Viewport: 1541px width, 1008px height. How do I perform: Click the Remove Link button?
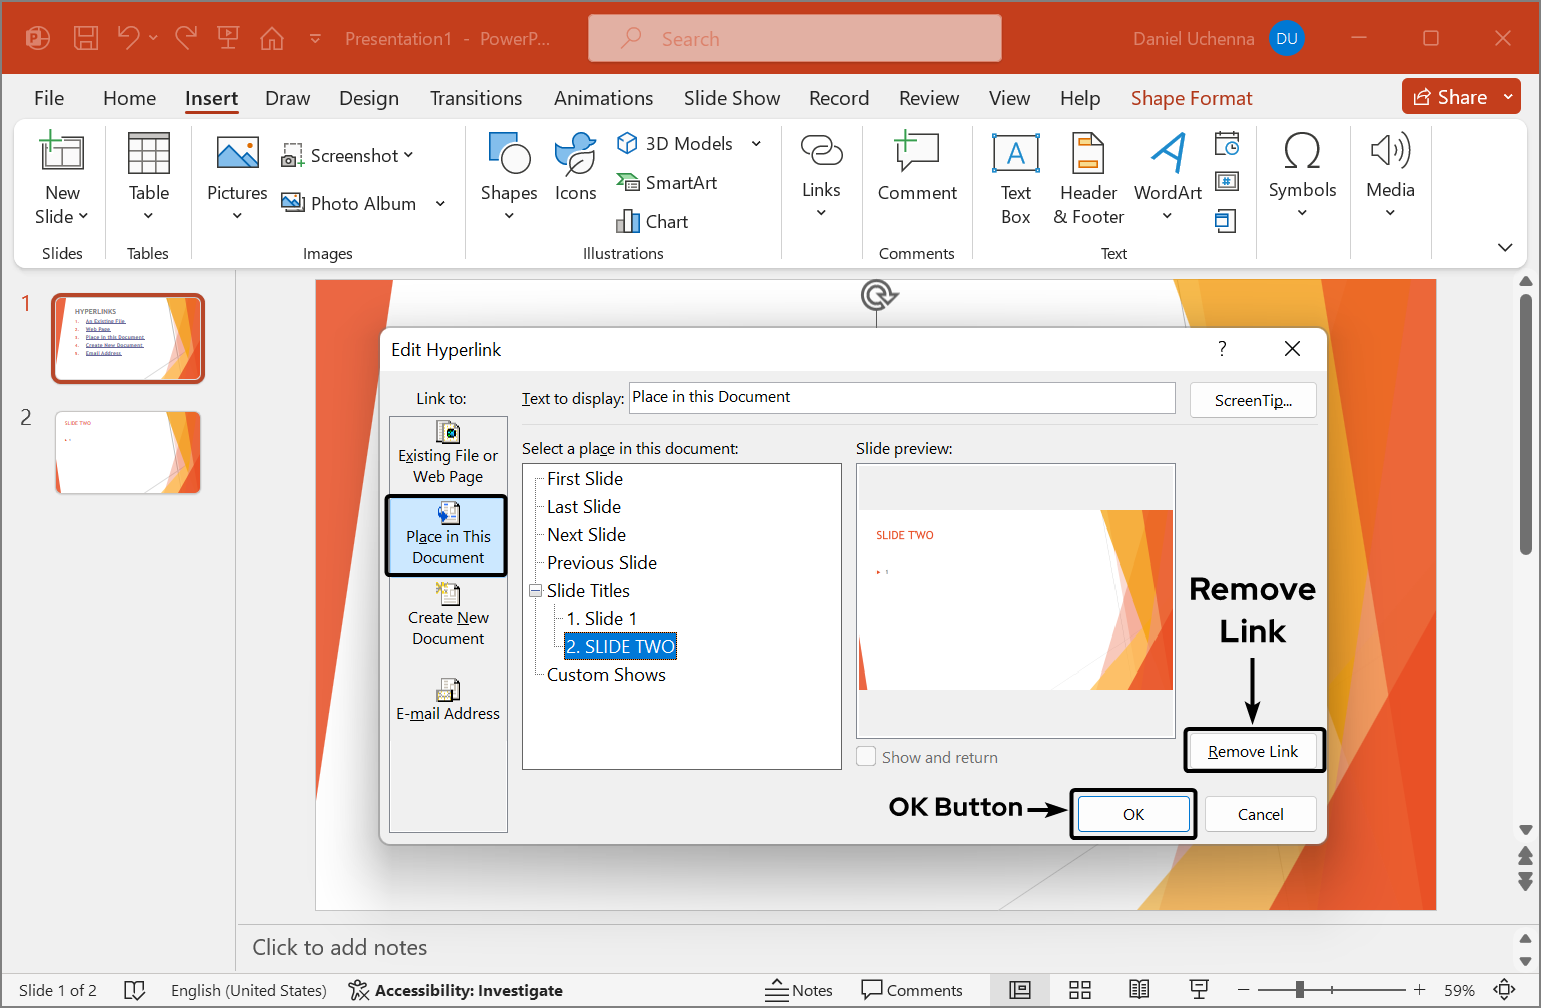point(1253,751)
